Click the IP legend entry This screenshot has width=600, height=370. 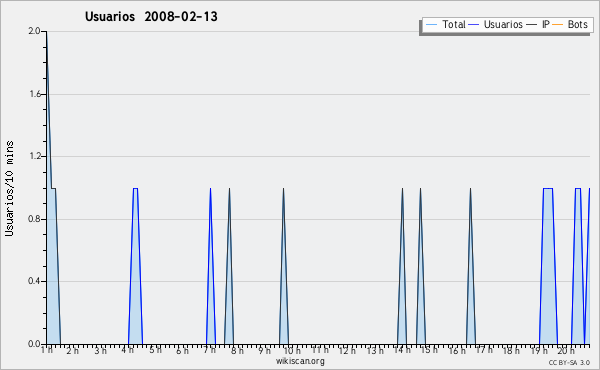click(538, 24)
